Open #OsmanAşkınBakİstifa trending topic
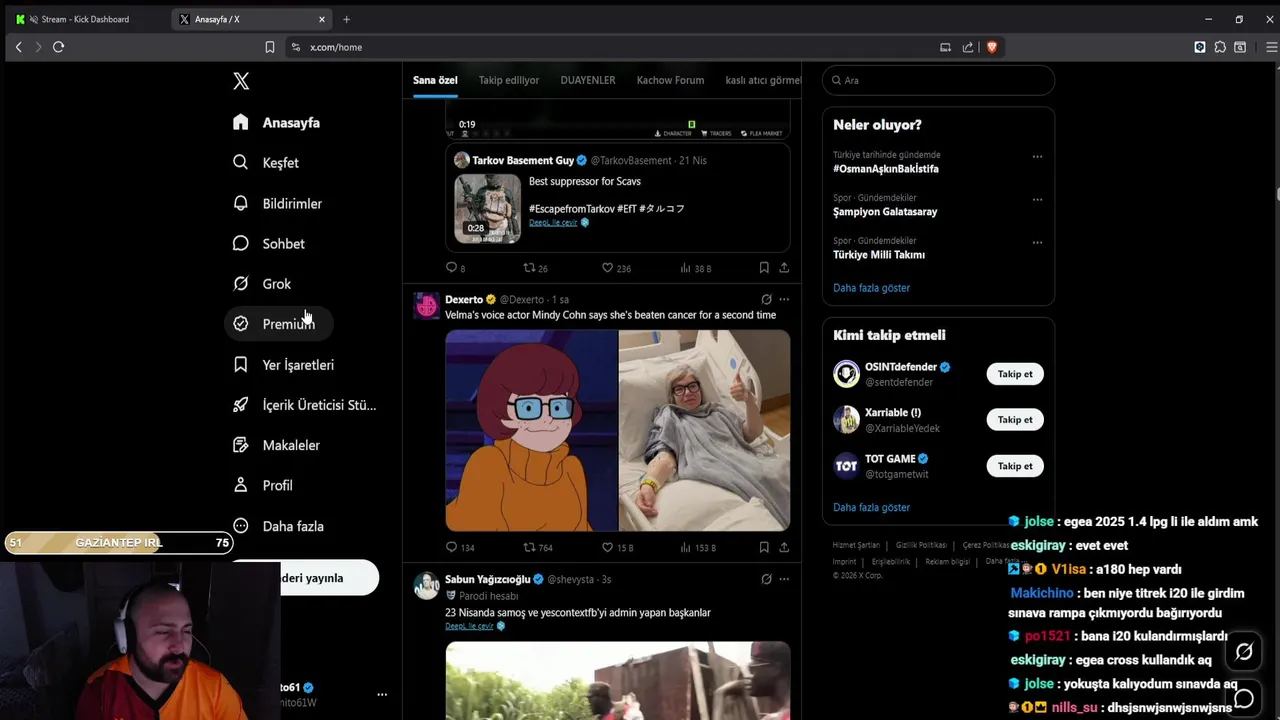 [x=885, y=169]
